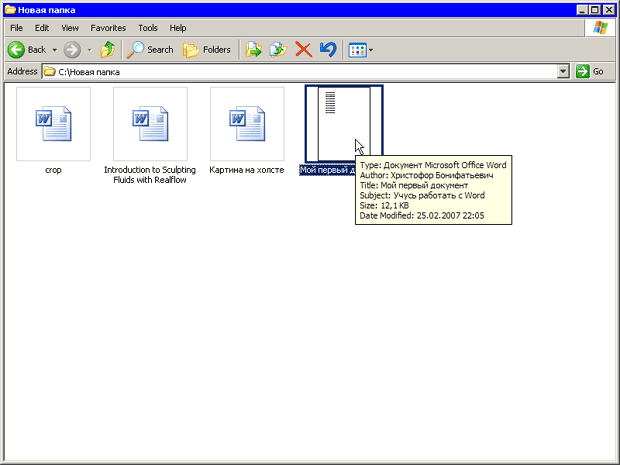Click the Windows flag logo
The image size is (620, 465).
click(x=600, y=28)
